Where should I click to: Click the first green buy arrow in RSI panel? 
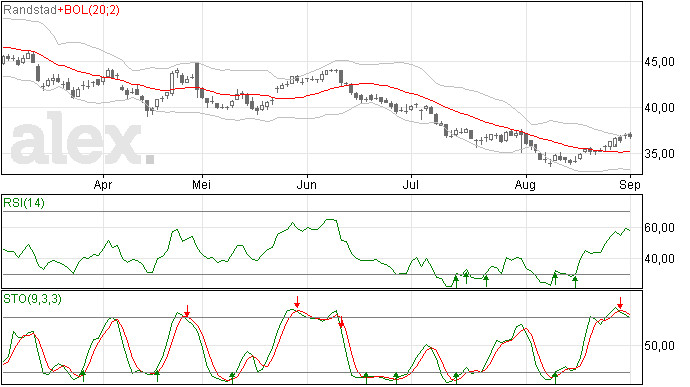point(456,281)
